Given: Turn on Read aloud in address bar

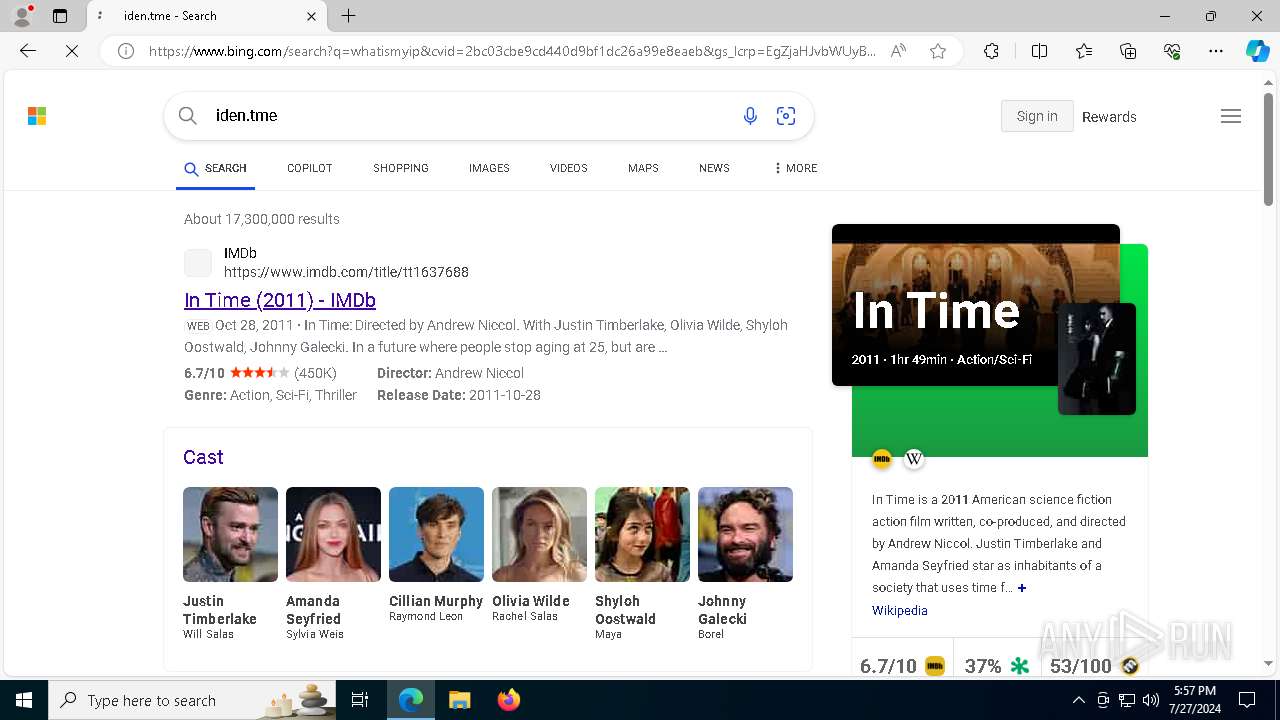Looking at the screenshot, I should tap(898, 51).
